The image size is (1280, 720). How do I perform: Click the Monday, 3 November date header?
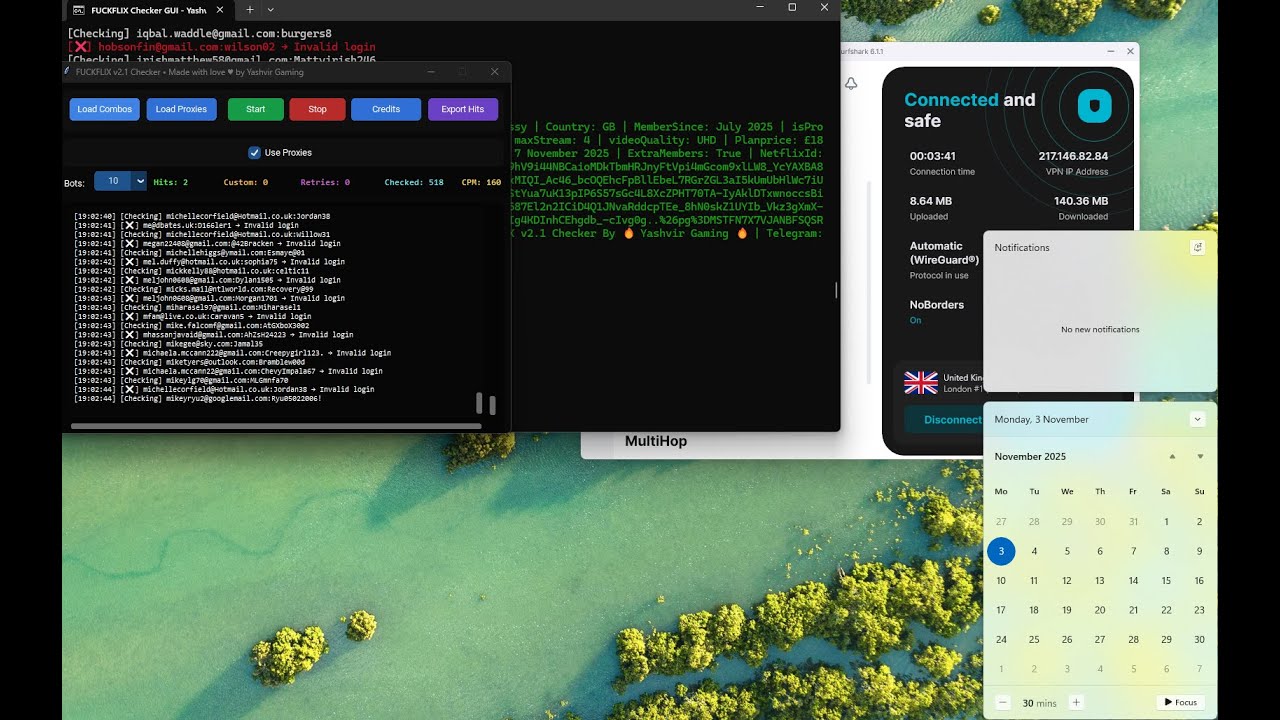(1041, 419)
